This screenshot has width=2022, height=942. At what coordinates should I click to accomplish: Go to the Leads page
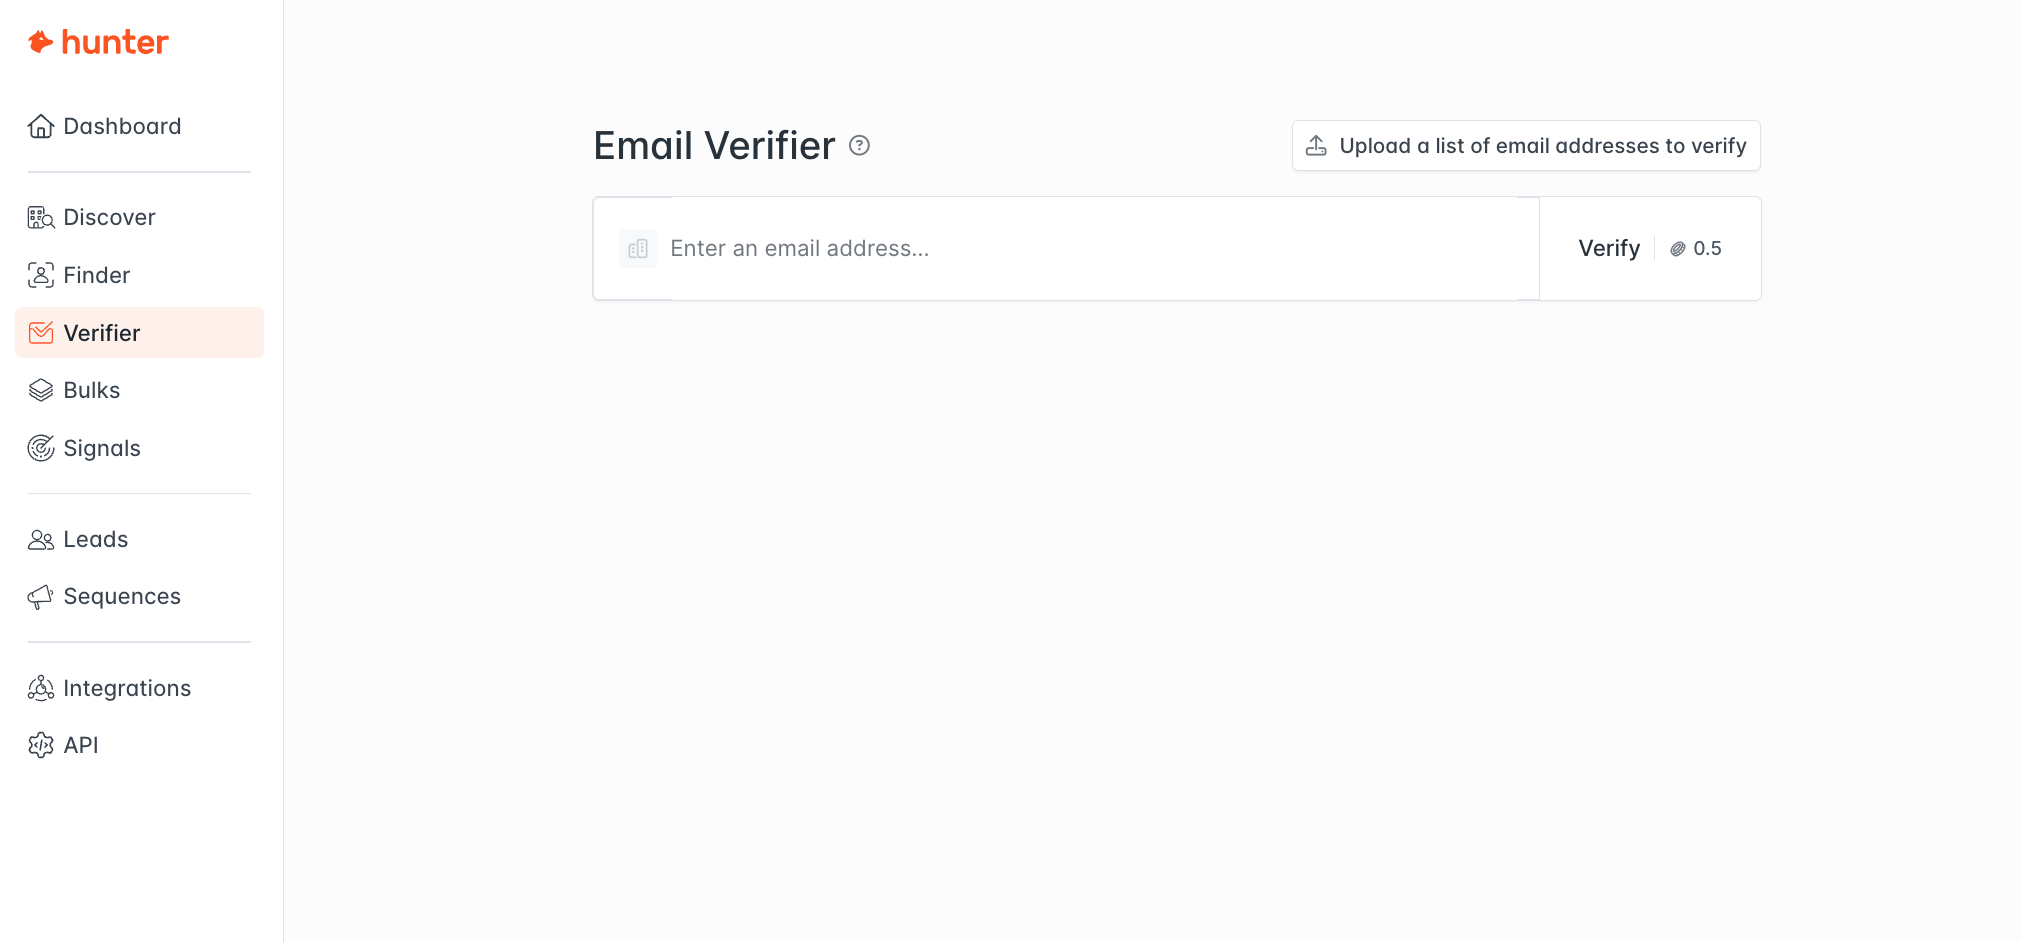96,539
